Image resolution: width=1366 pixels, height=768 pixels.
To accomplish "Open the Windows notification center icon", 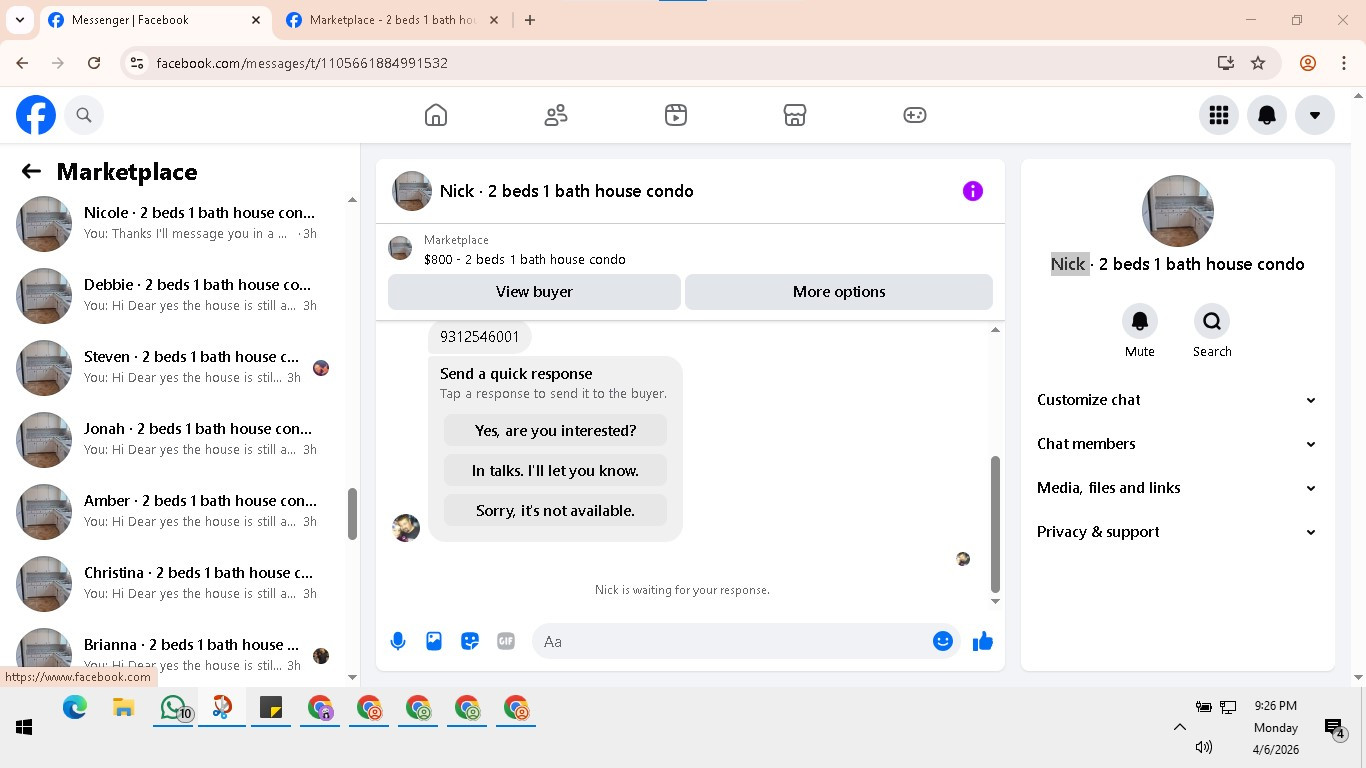I will pos(1334,728).
